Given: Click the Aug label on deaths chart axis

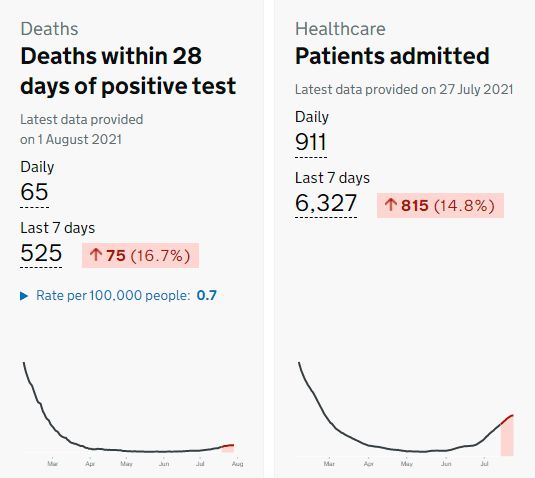Looking at the screenshot, I should tap(237, 464).
